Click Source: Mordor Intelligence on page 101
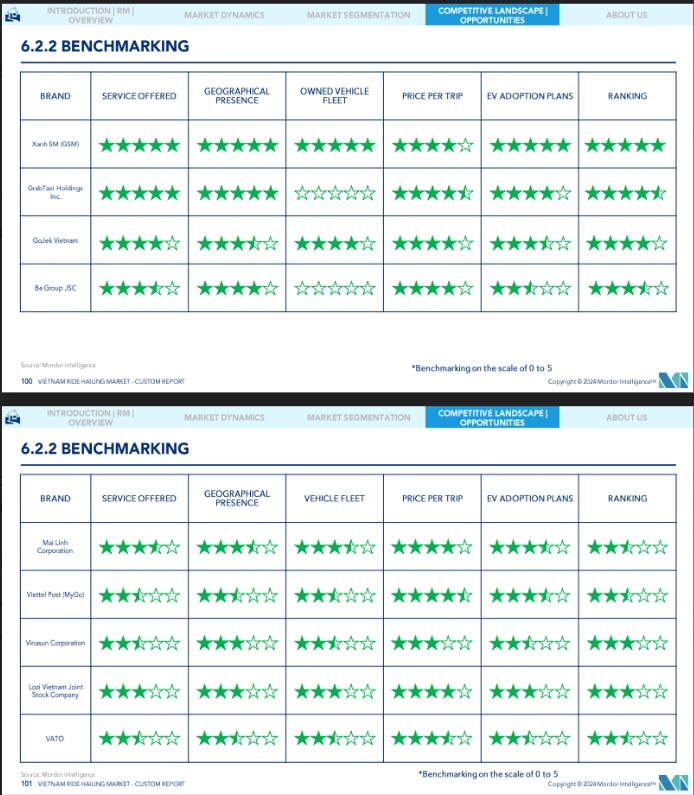The height and width of the screenshot is (795, 694). (x=58, y=774)
